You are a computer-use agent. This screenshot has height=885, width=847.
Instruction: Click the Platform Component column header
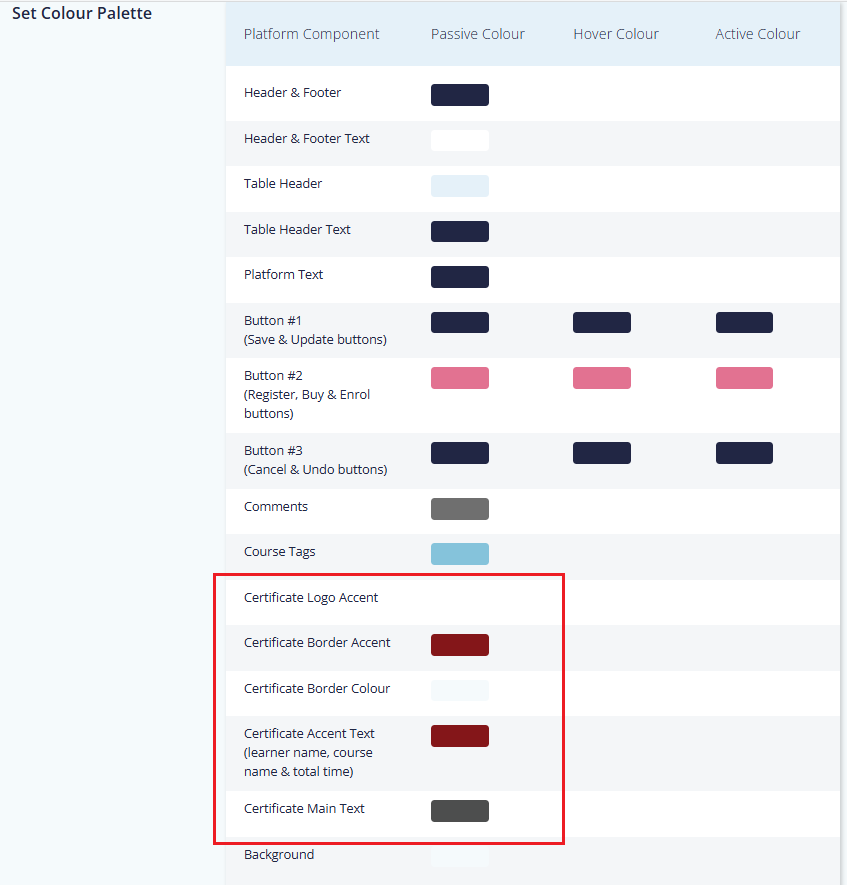311,34
